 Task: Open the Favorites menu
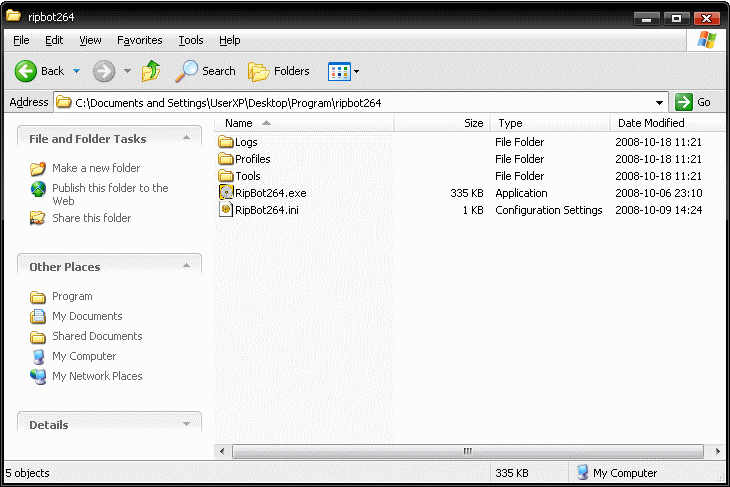[139, 40]
